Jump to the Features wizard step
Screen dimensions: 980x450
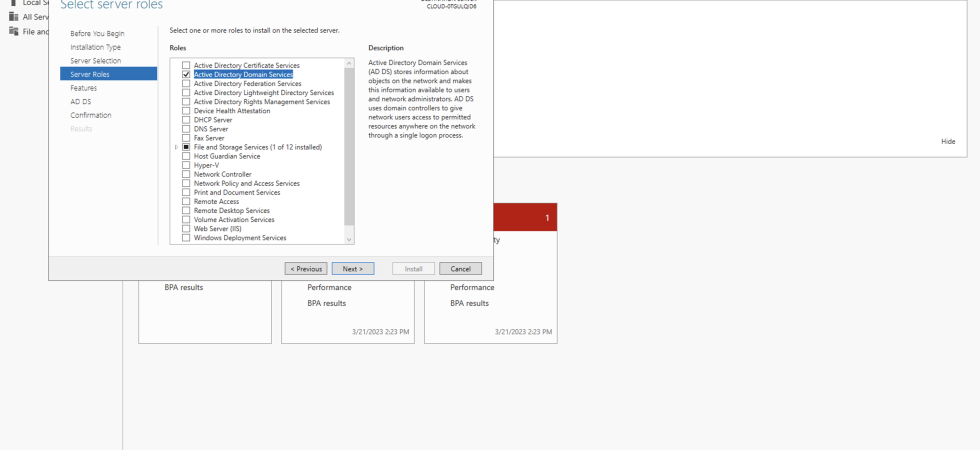(x=84, y=88)
